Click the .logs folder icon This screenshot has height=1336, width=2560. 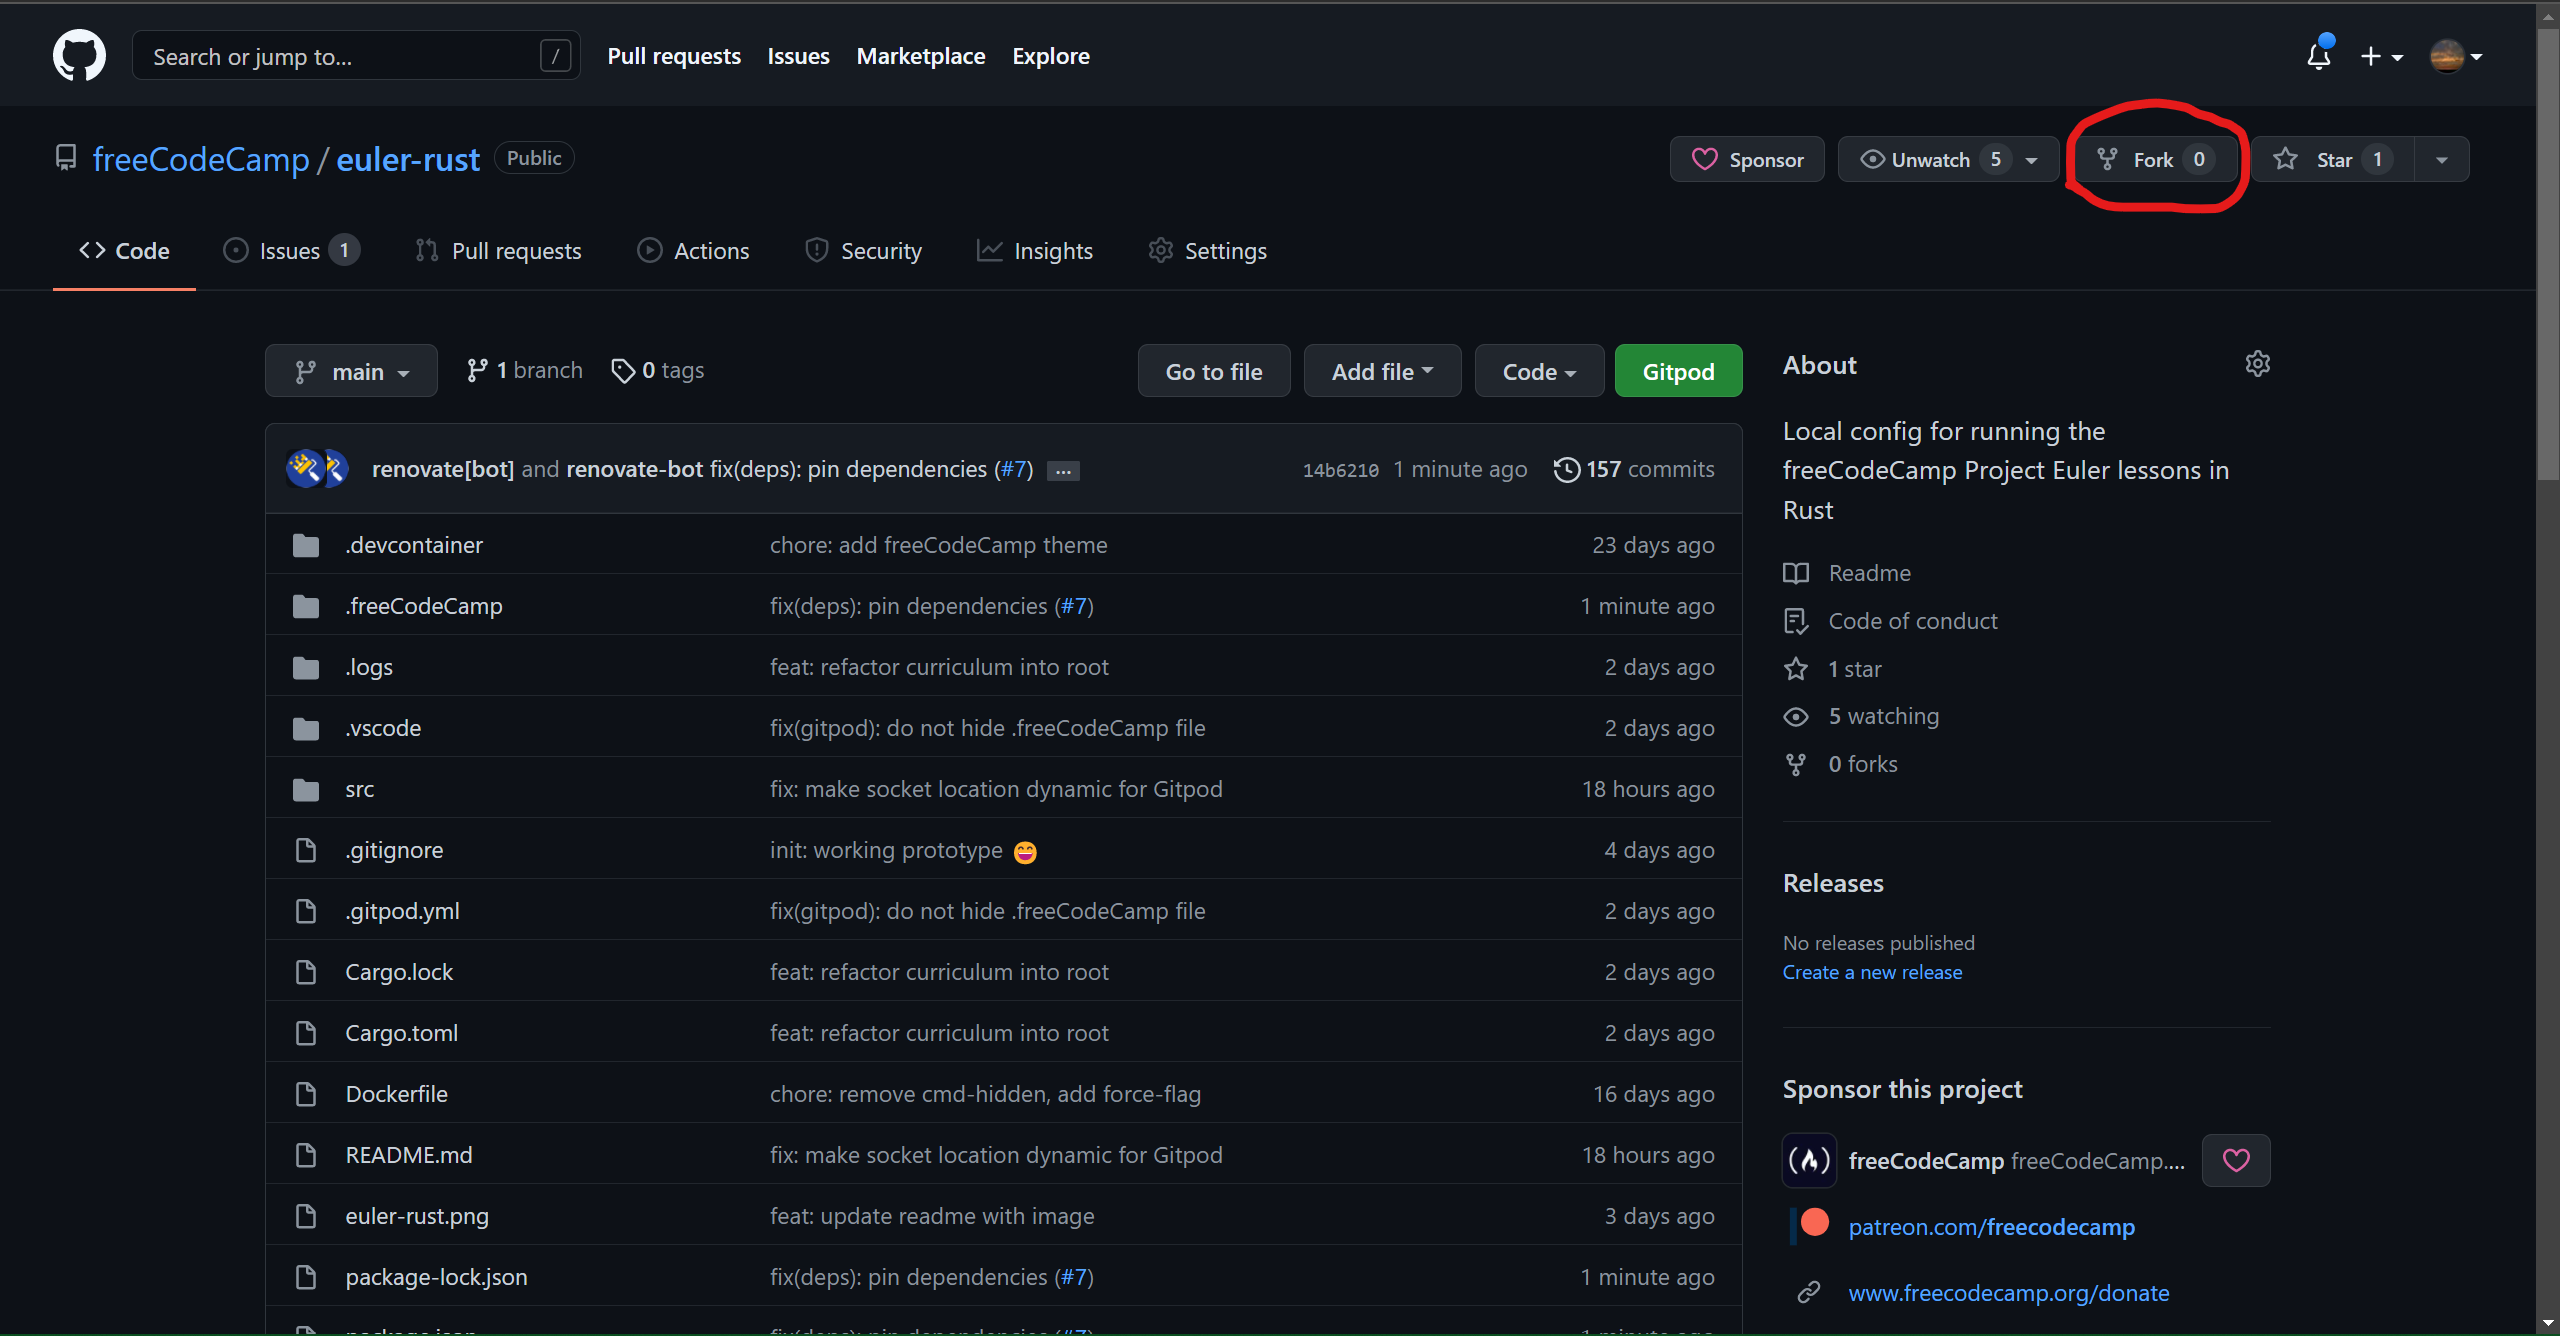[x=306, y=667]
